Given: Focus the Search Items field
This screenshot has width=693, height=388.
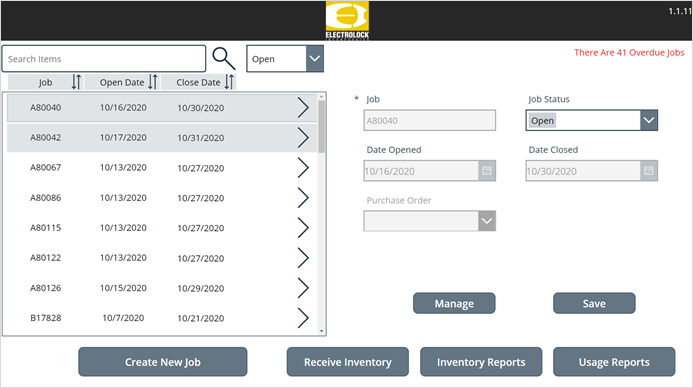Looking at the screenshot, I should point(104,59).
